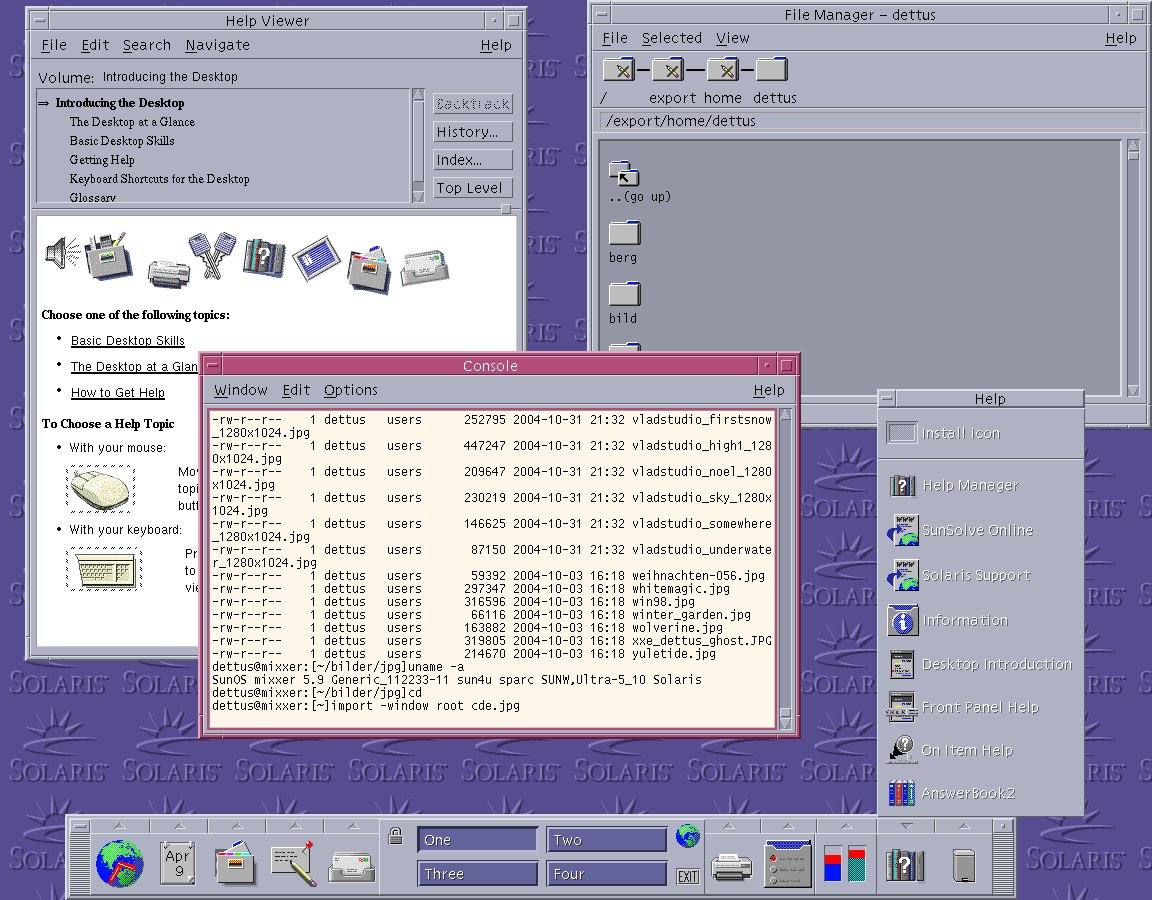Open the desktop style manager icon

coord(788,864)
